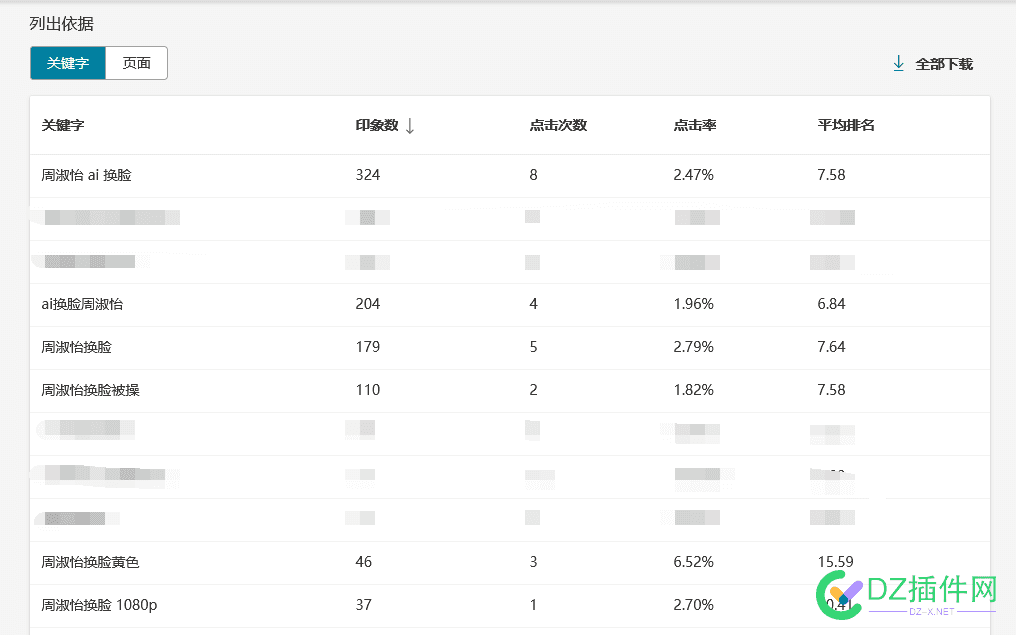Click the sort arrow beside 印象数
Image resolution: width=1016 pixels, height=635 pixels.
tap(410, 126)
